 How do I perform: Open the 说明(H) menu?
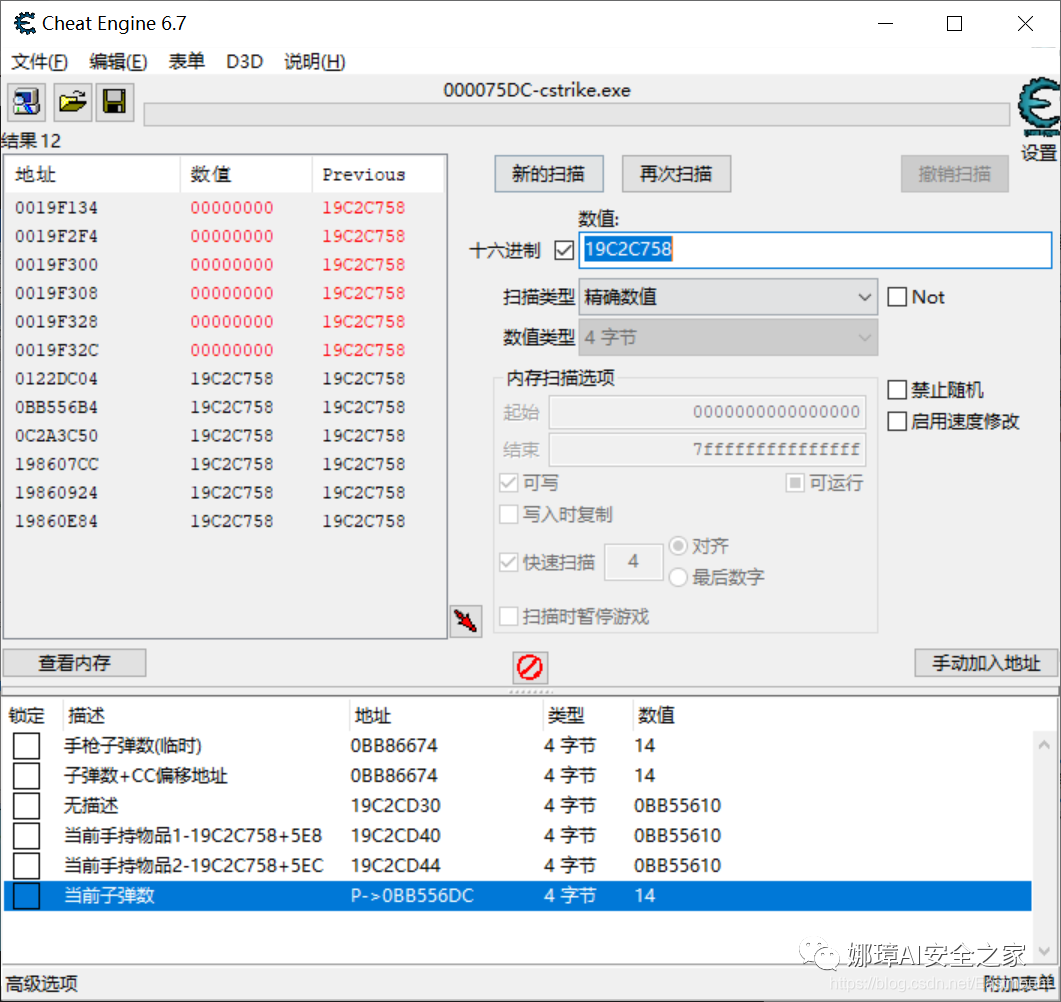[315, 62]
